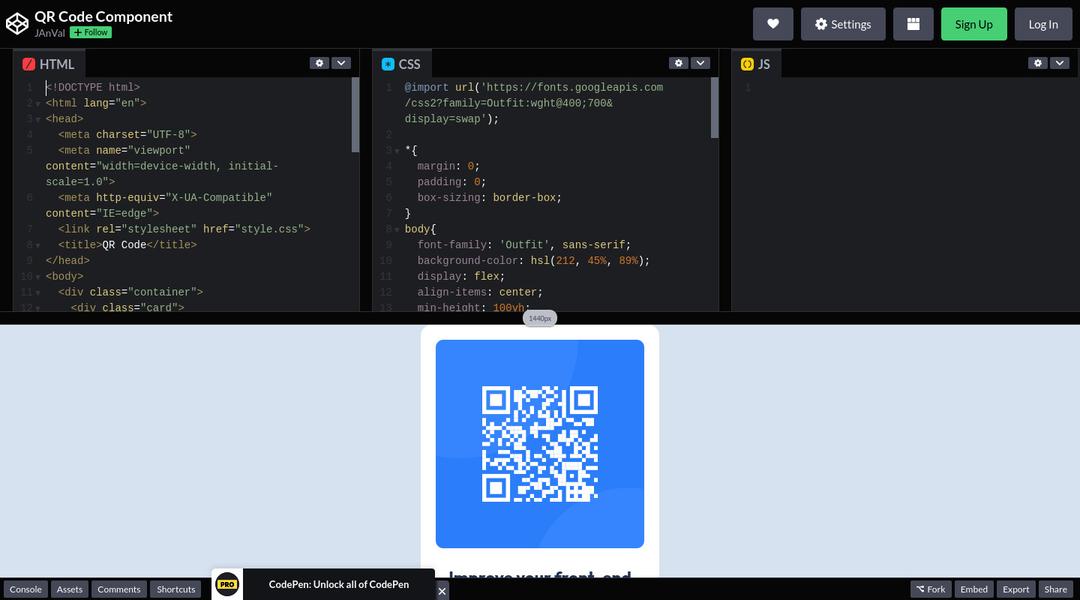Click the PRO badge near the bottom banner

[x=227, y=584]
